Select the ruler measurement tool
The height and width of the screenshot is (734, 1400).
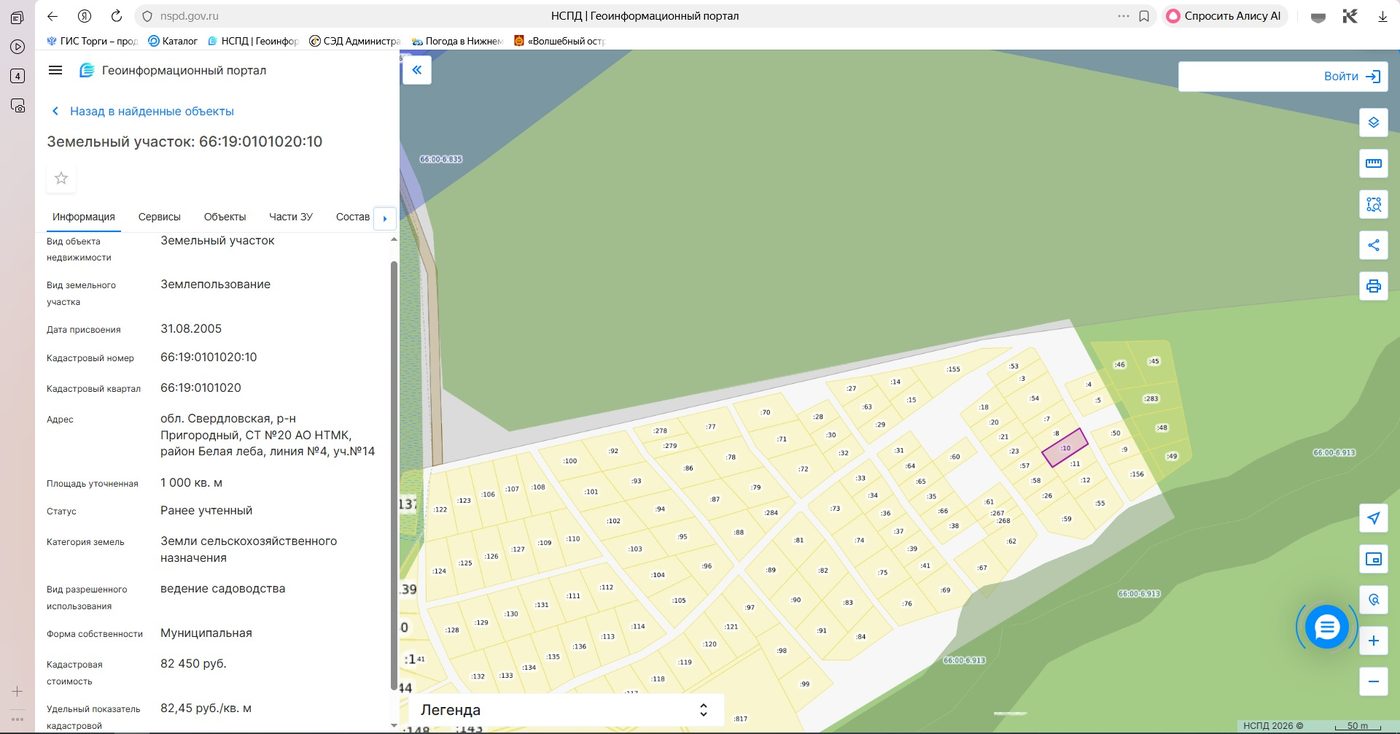(1374, 163)
